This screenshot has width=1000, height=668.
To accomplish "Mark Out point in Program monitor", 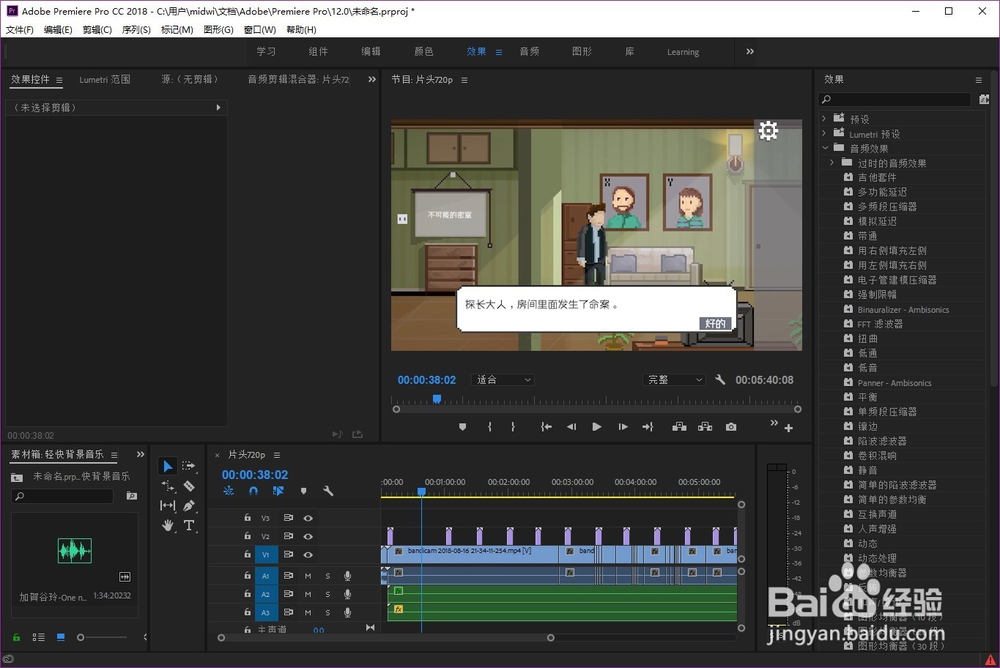I will (x=513, y=427).
